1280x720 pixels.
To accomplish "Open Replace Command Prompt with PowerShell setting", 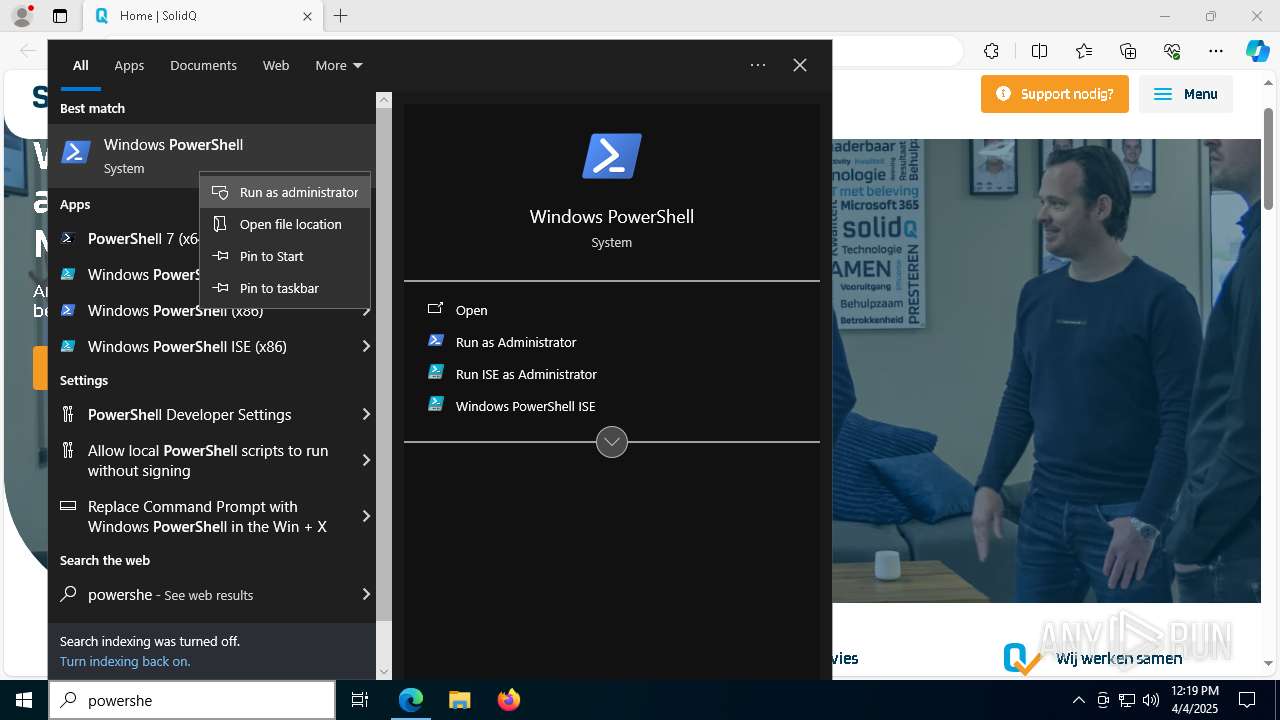I will [203, 516].
